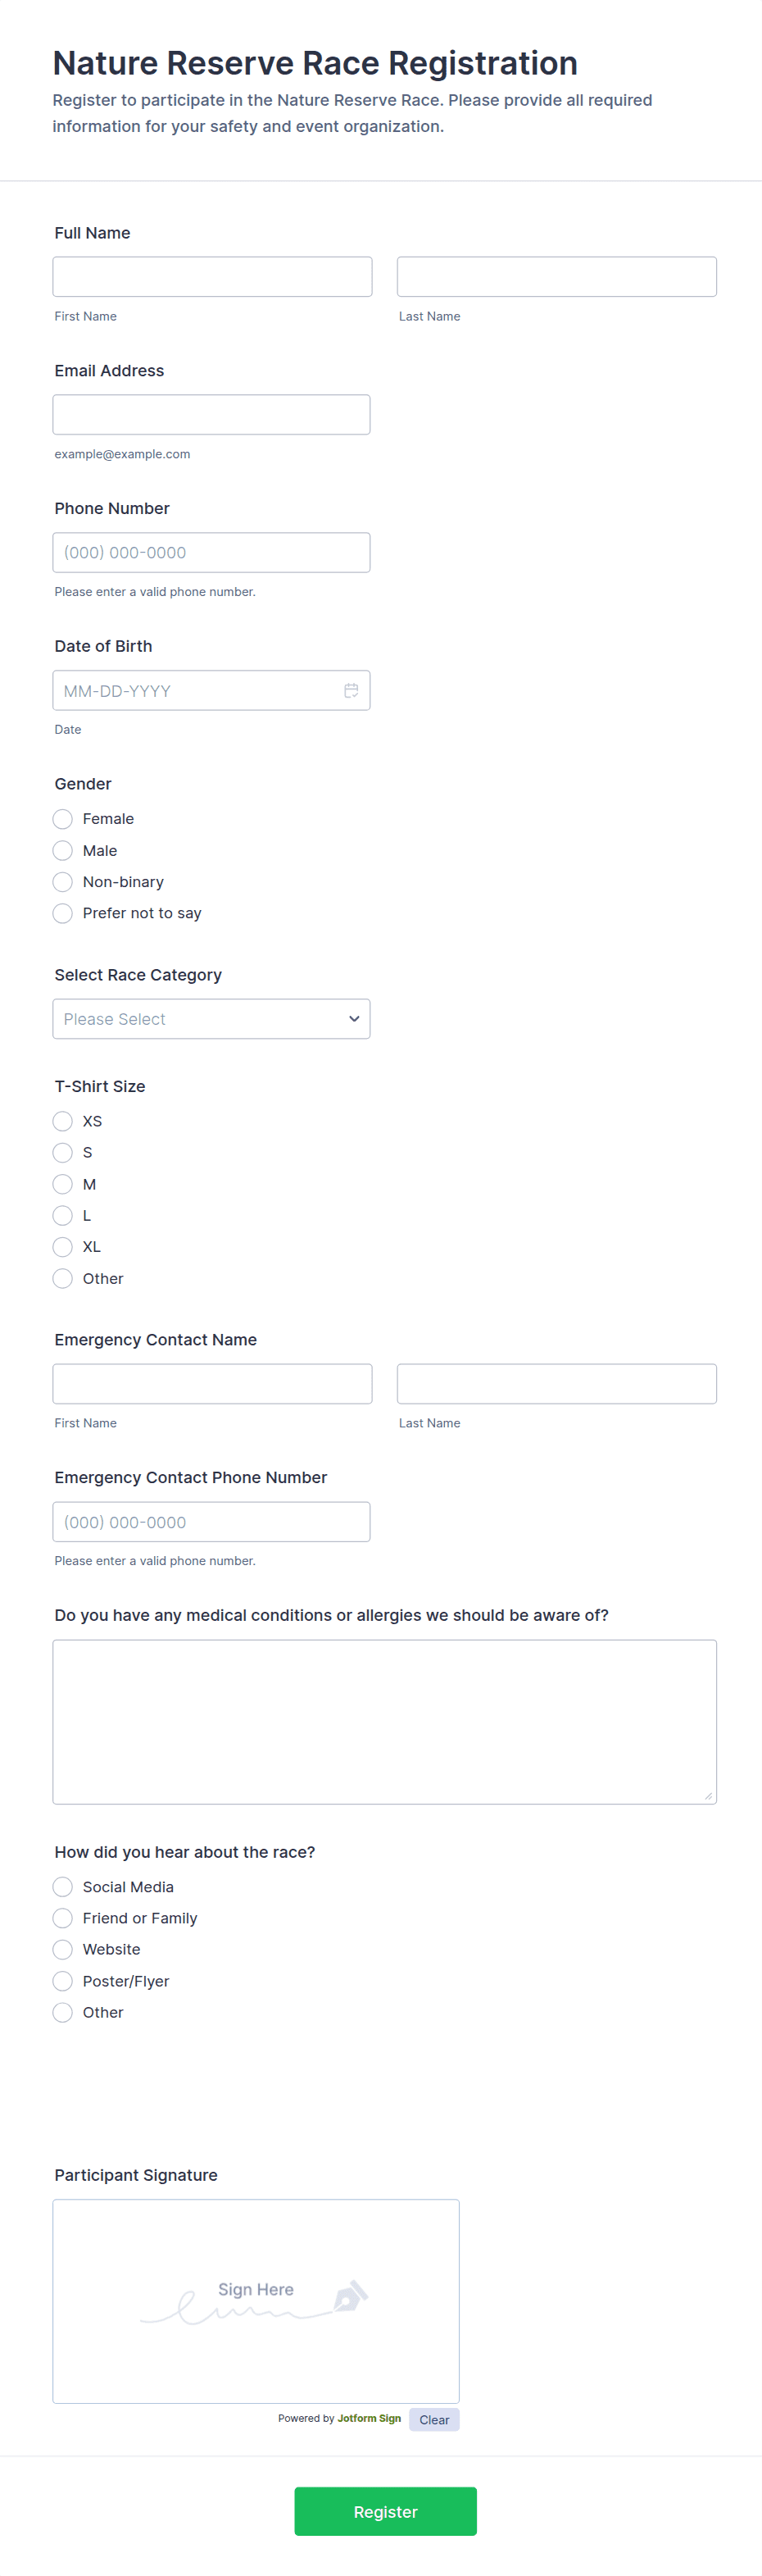Screen dimensions: 762x2576
Task: Click the Email Address input field
Action: 211,415
